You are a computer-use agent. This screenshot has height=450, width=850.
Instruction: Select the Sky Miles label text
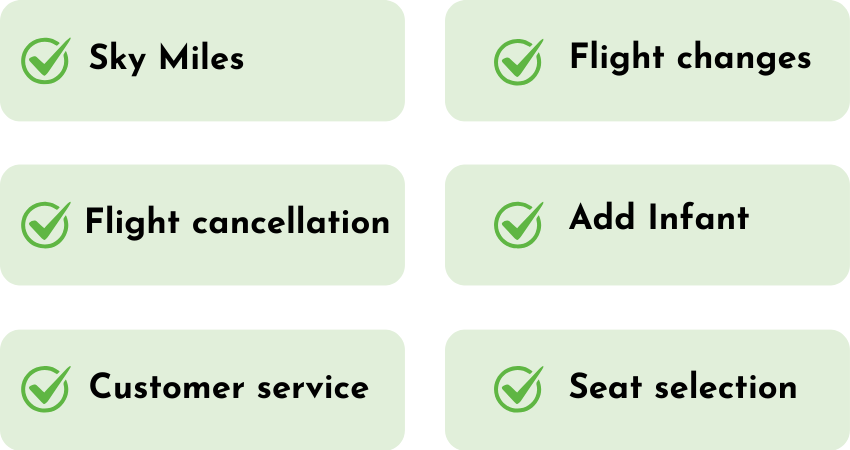coord(166,58)
